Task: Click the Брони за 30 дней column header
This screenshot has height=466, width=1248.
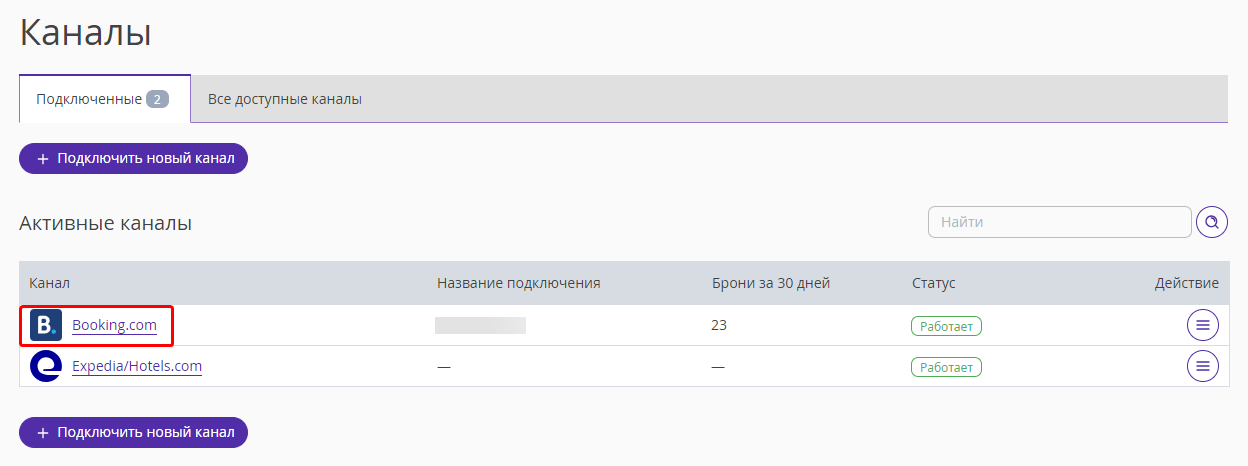Action: 771,283
